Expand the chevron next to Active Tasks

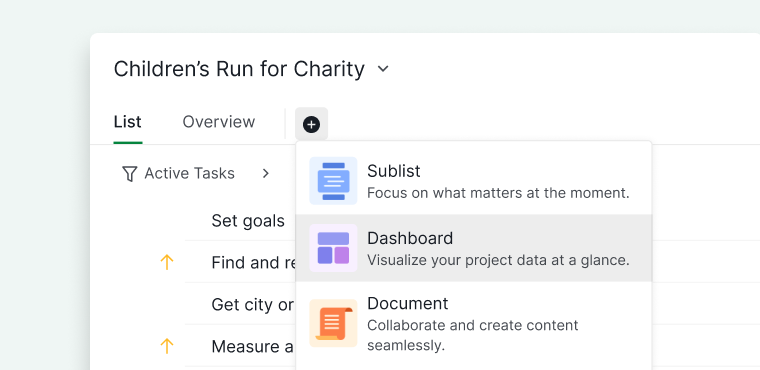(x=266, y=174)
